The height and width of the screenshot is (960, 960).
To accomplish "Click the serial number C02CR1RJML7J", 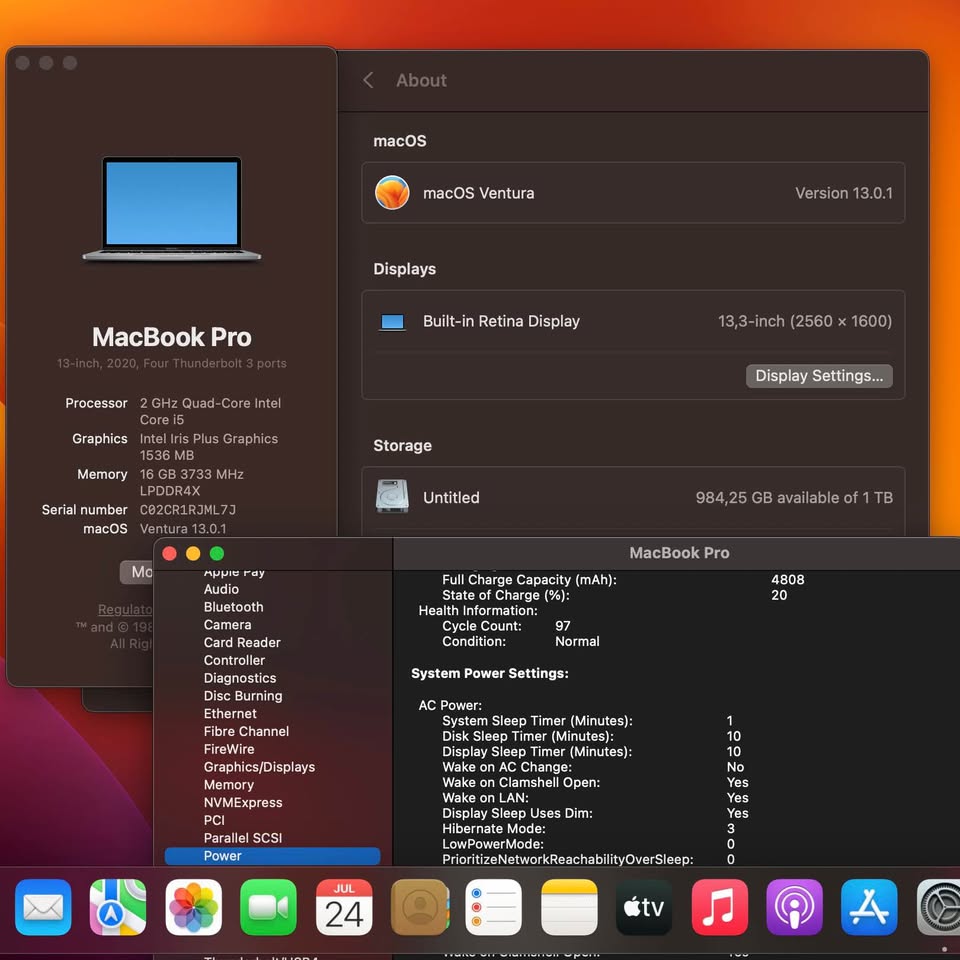I will tap(187, 509).
